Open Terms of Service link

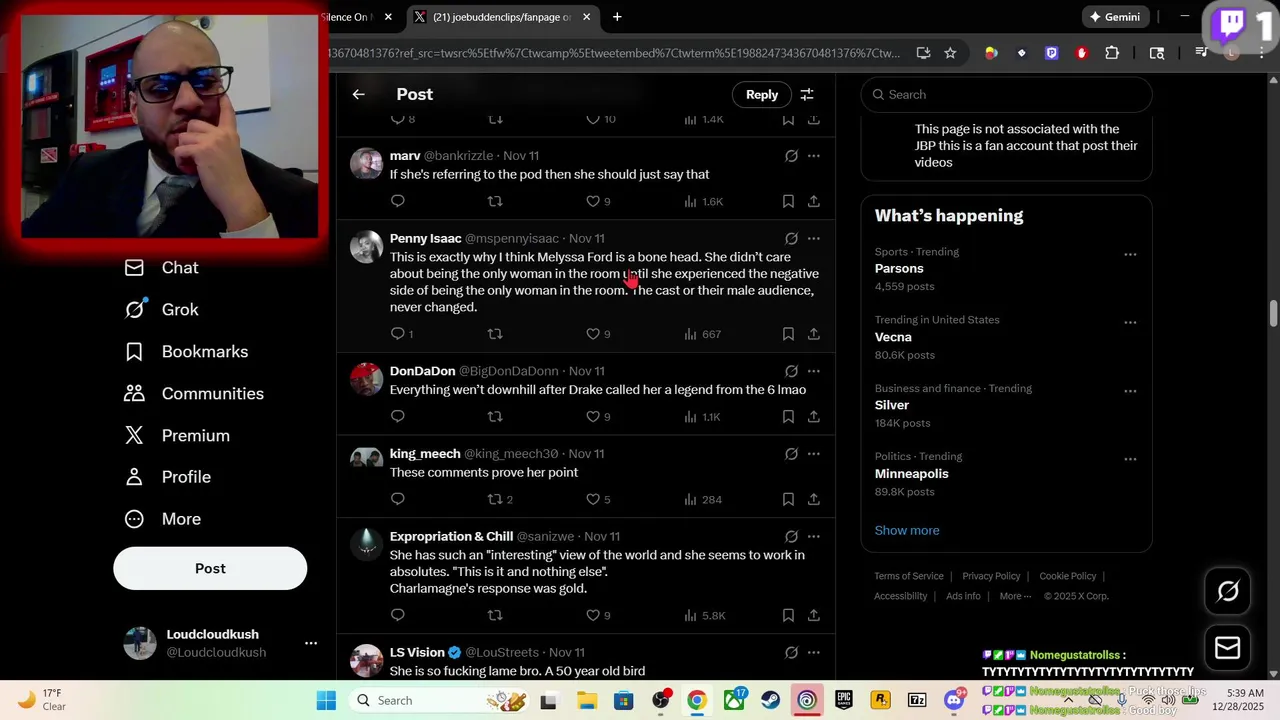[909, 576]
